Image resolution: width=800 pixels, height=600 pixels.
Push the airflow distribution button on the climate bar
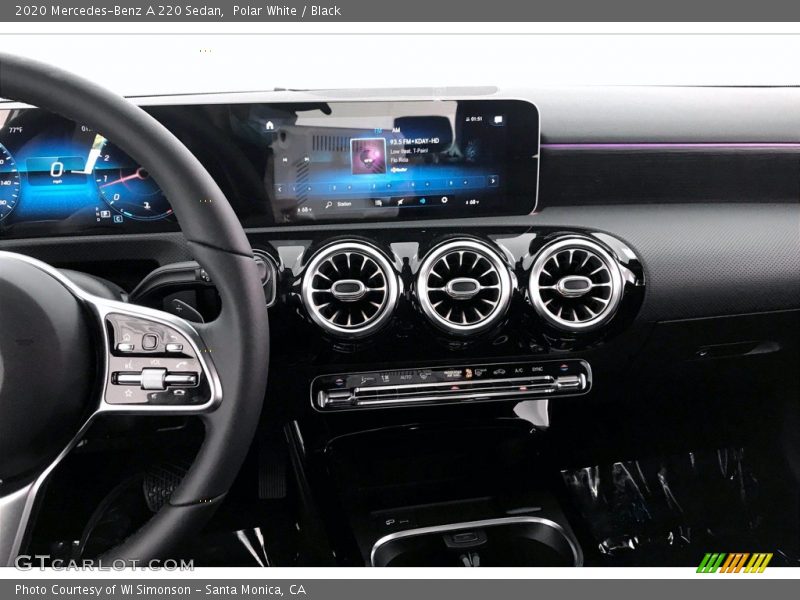coord(368,380)
